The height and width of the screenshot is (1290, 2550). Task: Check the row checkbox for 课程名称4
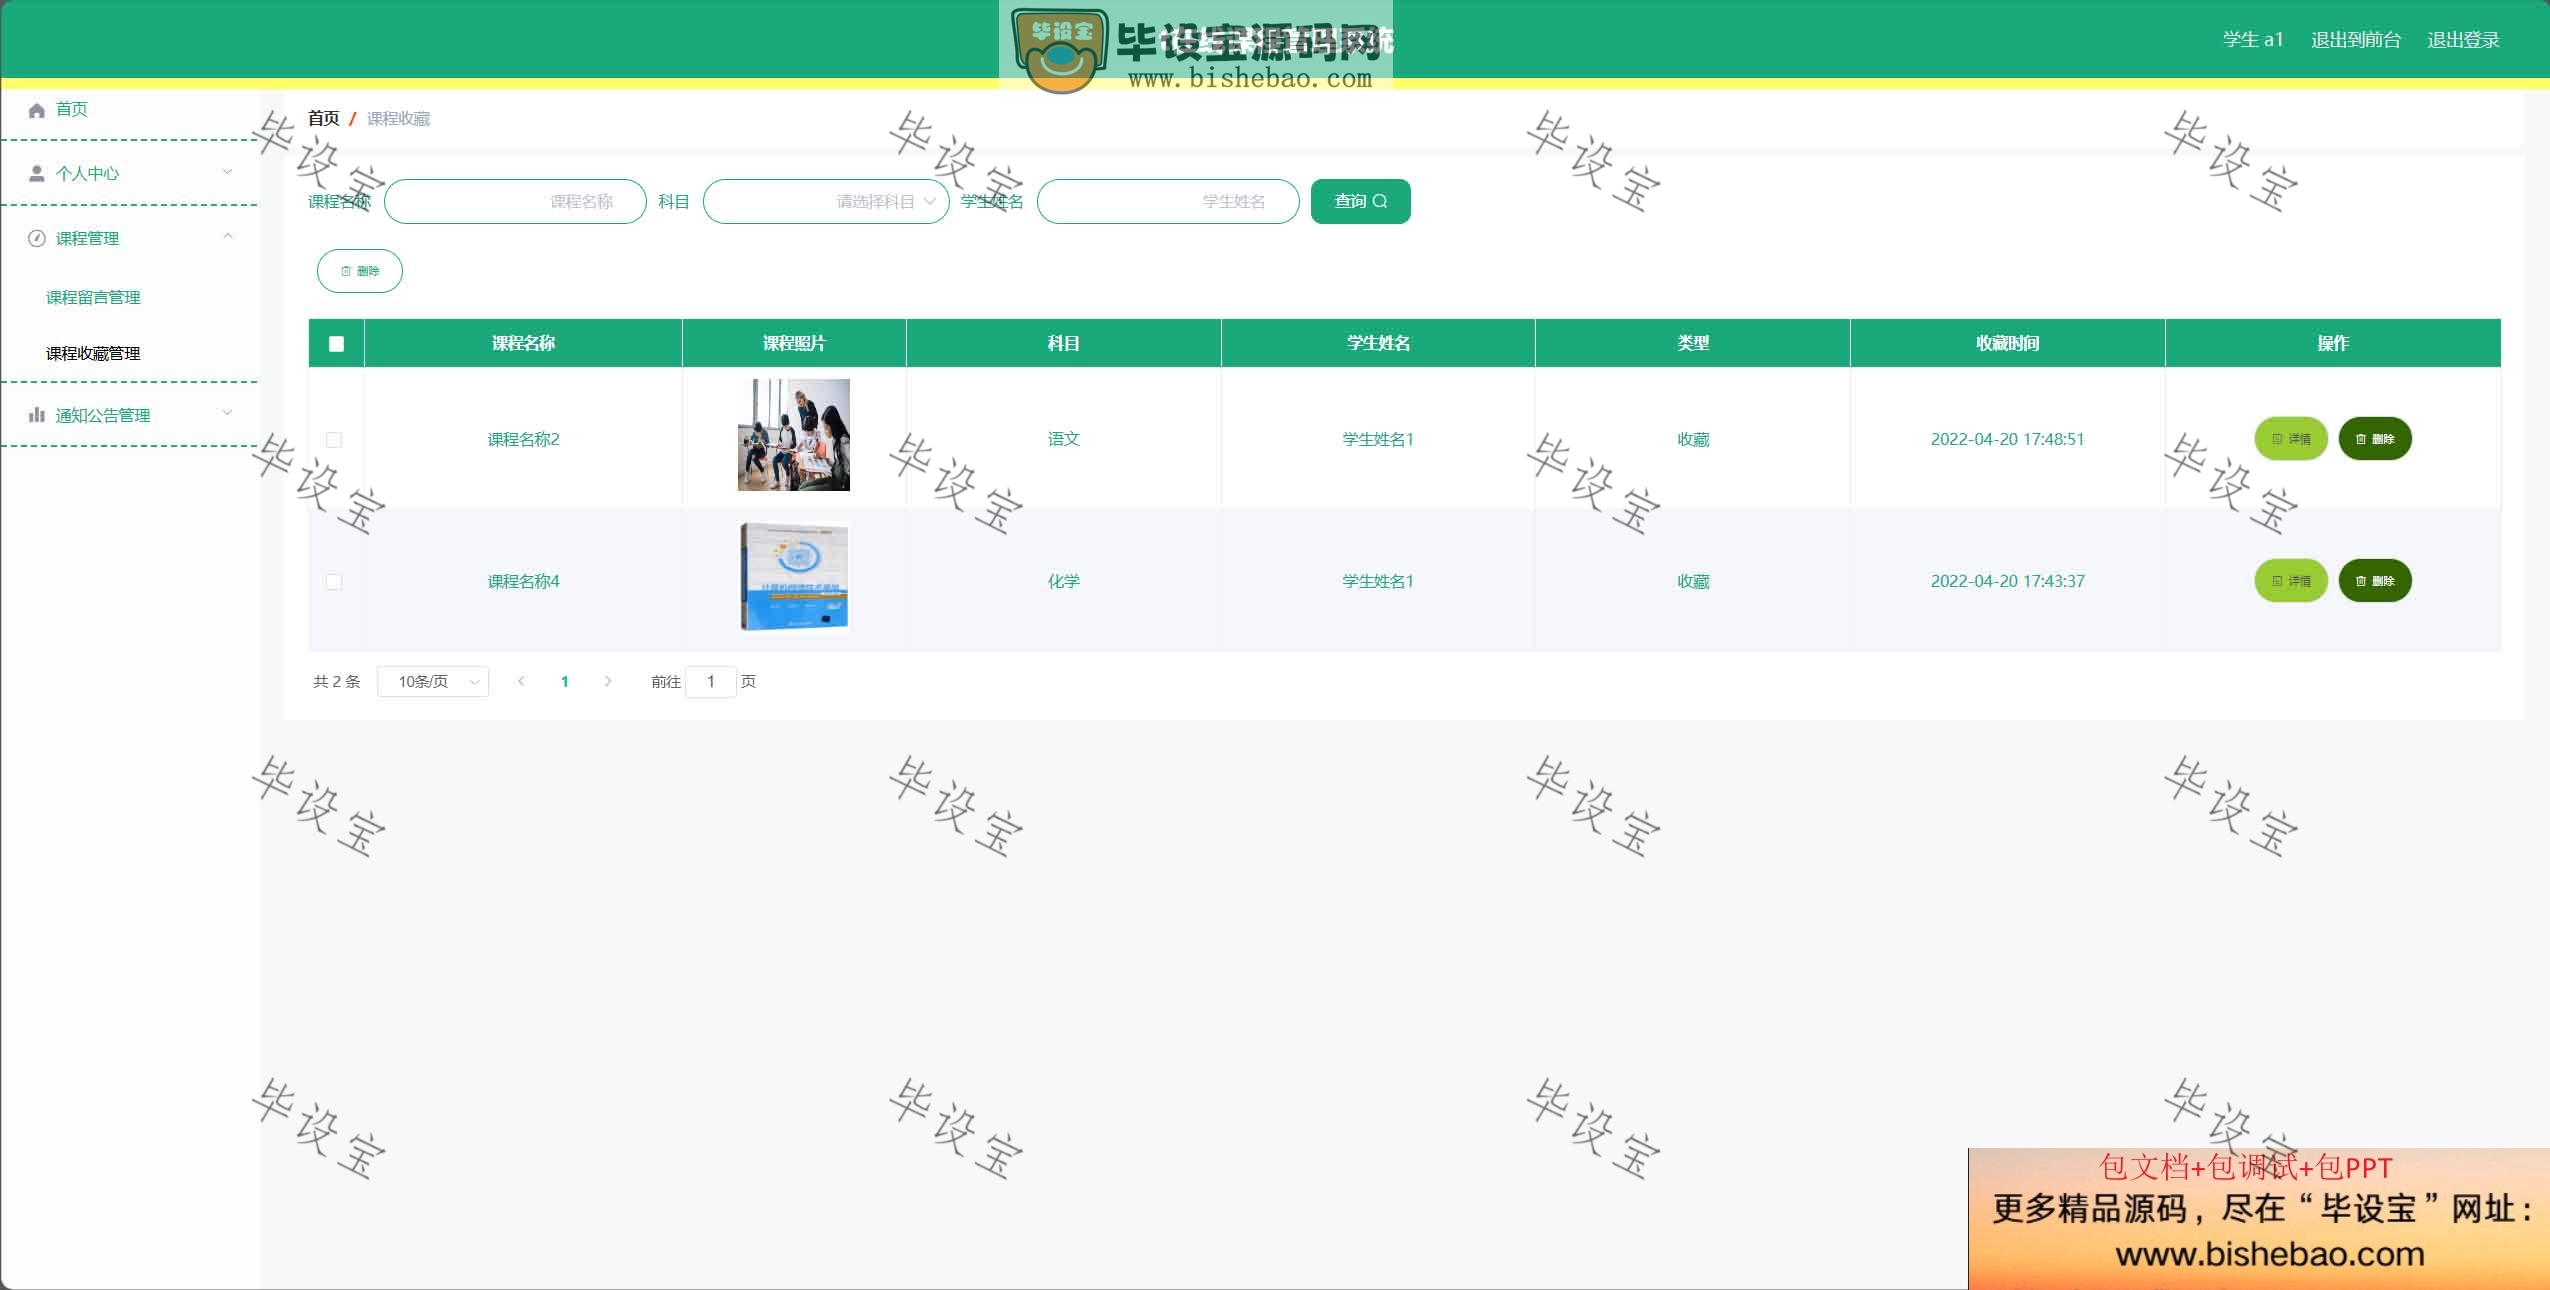334,582
